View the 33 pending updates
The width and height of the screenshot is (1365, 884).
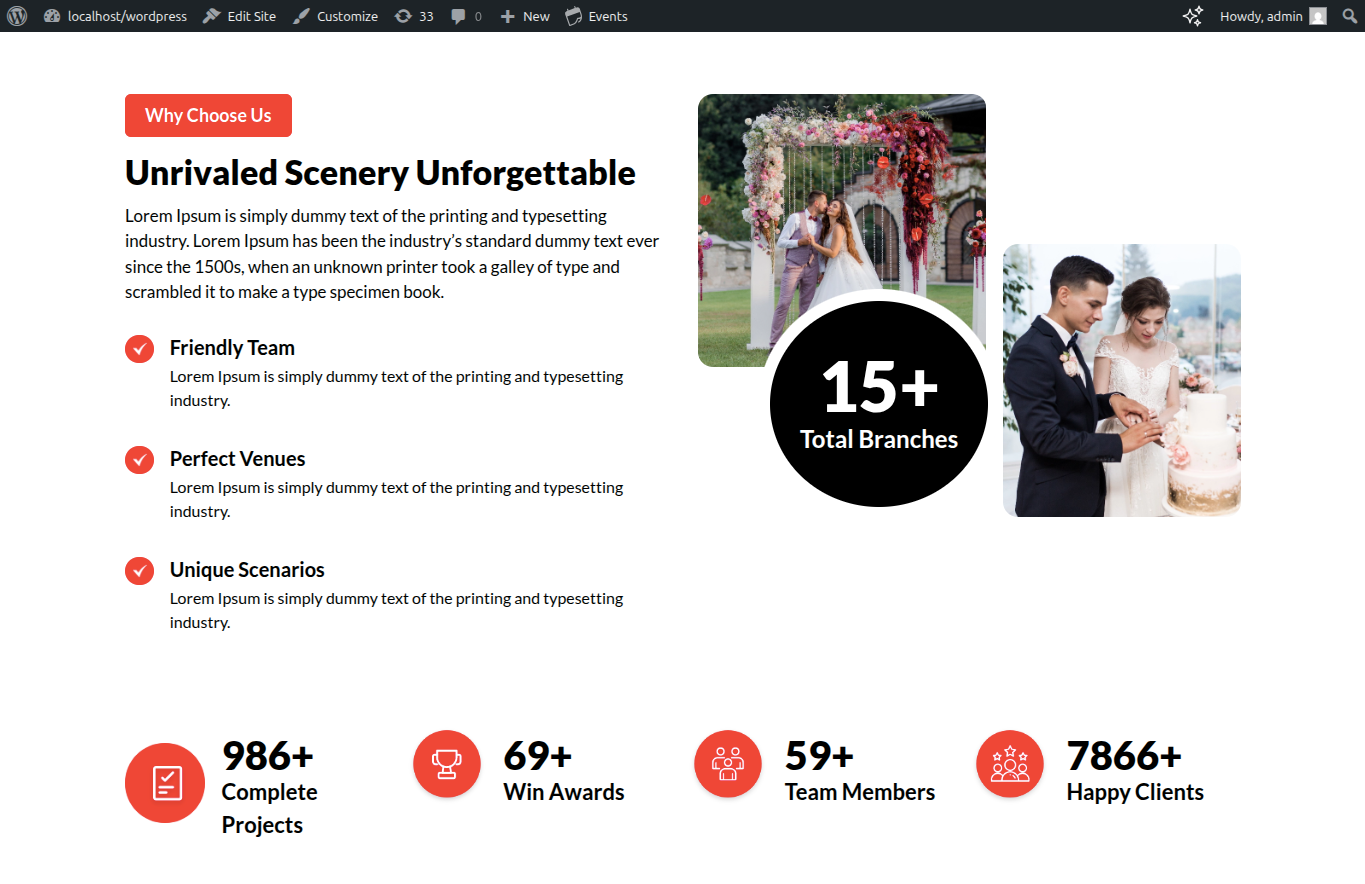point(414,16)
